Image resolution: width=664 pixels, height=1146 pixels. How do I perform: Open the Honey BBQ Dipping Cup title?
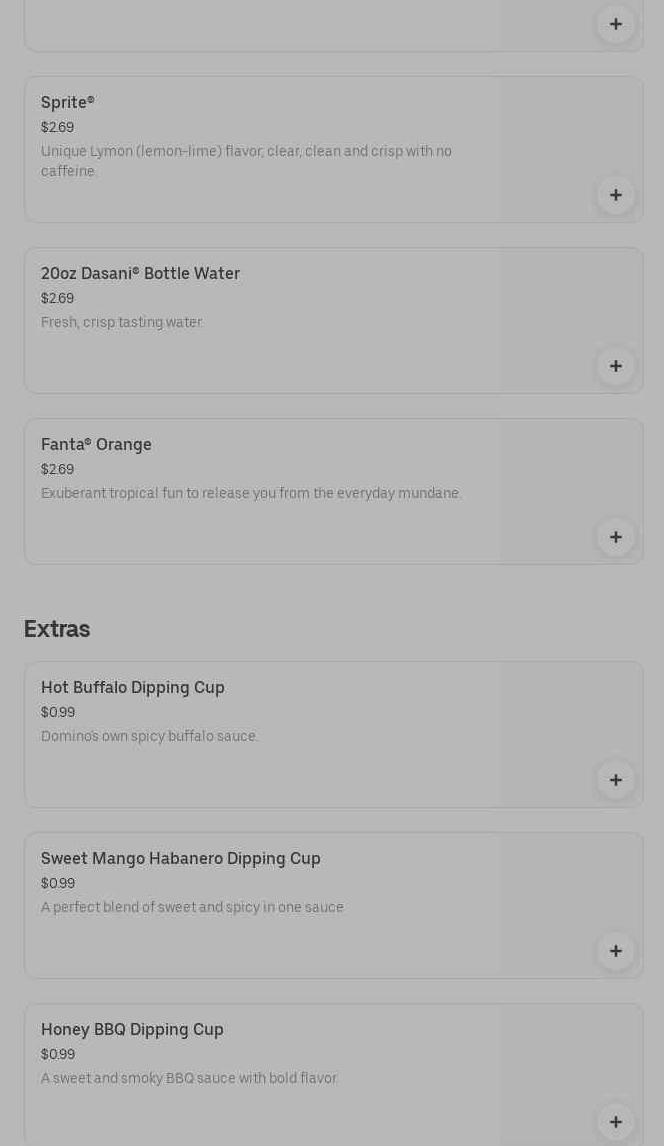click(132, 1029)
